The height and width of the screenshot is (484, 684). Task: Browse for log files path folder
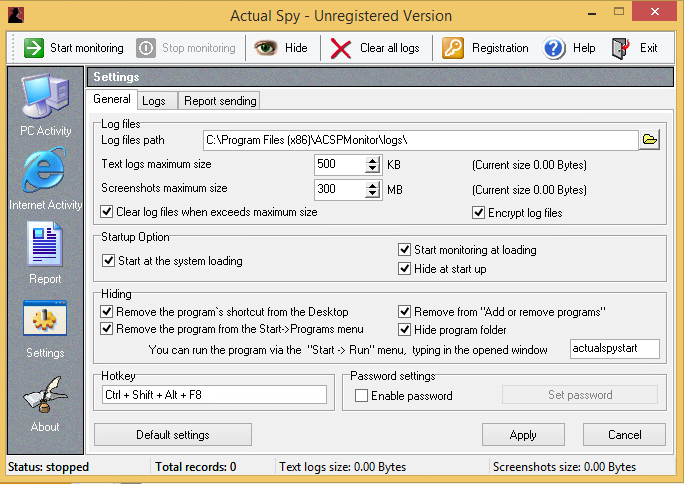pos(650,140)
